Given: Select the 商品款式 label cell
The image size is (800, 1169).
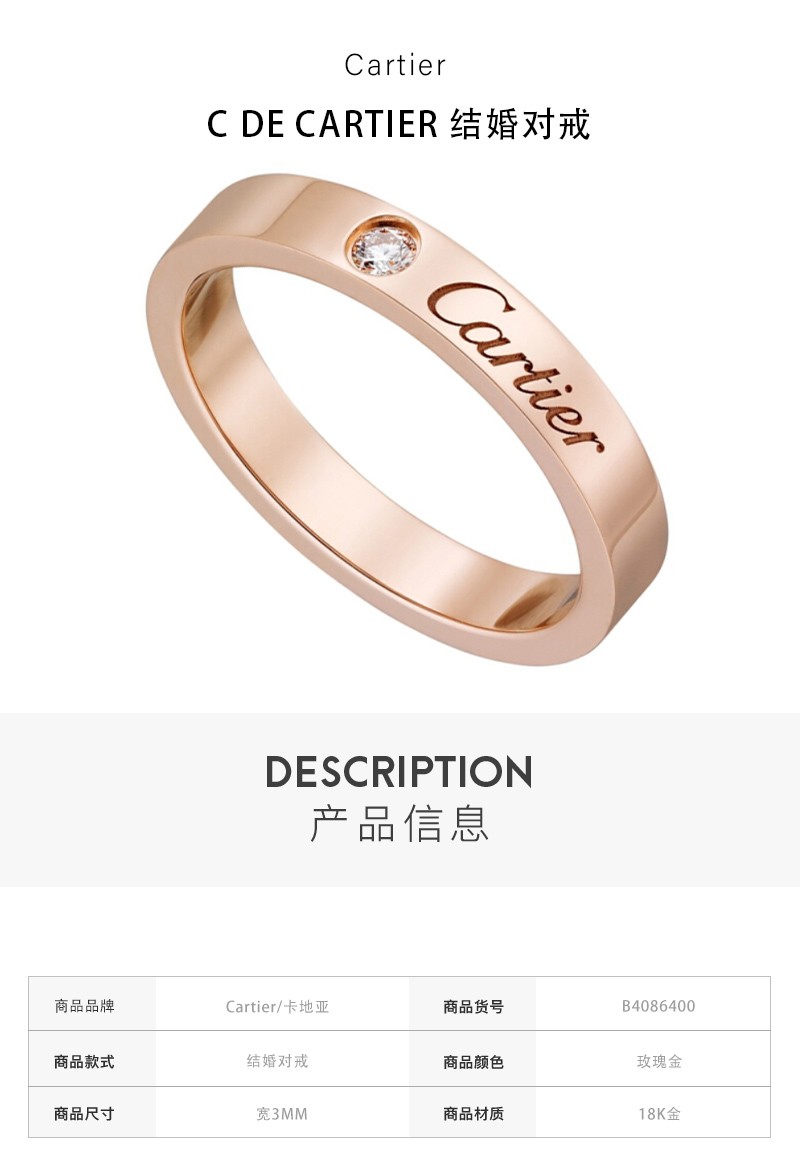Looking at the screenshot, I should click(92, 1059).
